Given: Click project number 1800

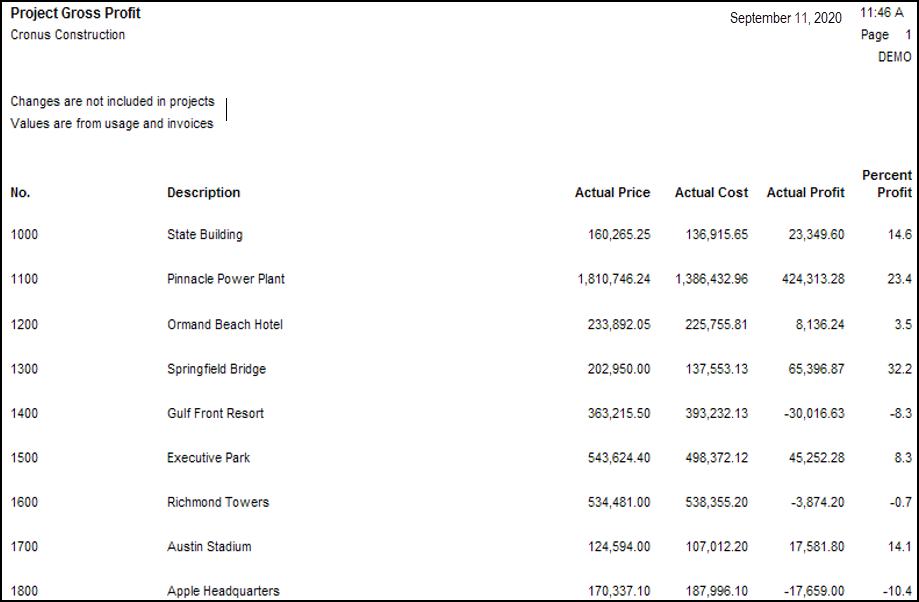Looking at the screenshot, I should pyautogui.click(x=24, y=591).
